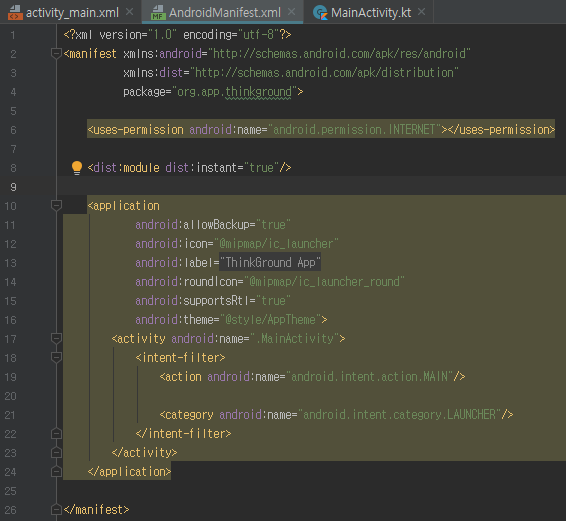Click the opening <application tag text
Viewport: 566px width, 521px height.
[123, 206]
